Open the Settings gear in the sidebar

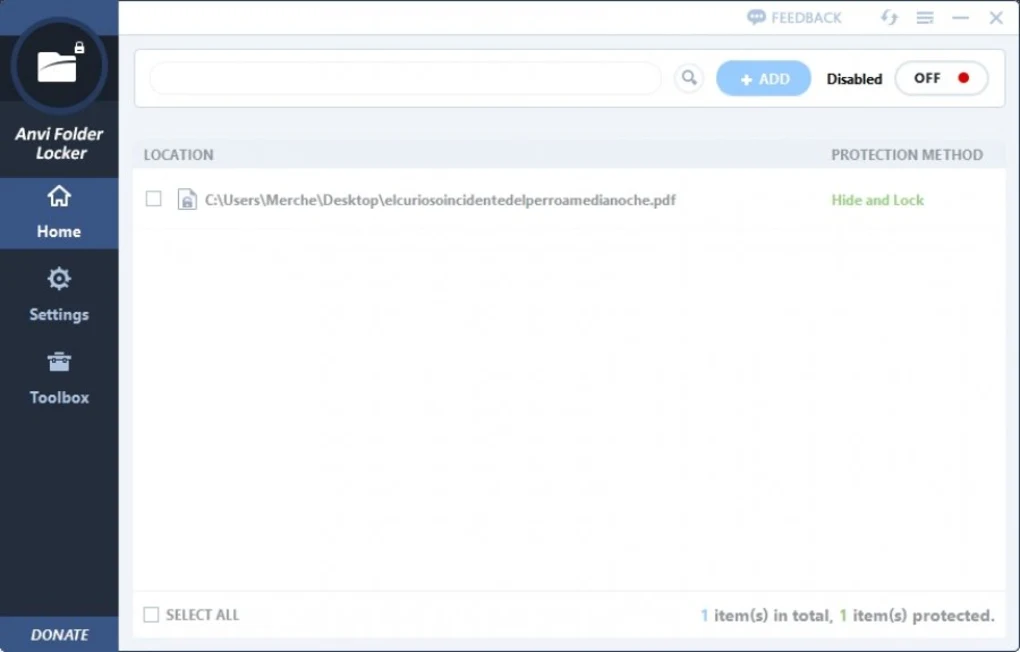coord(59,278)
